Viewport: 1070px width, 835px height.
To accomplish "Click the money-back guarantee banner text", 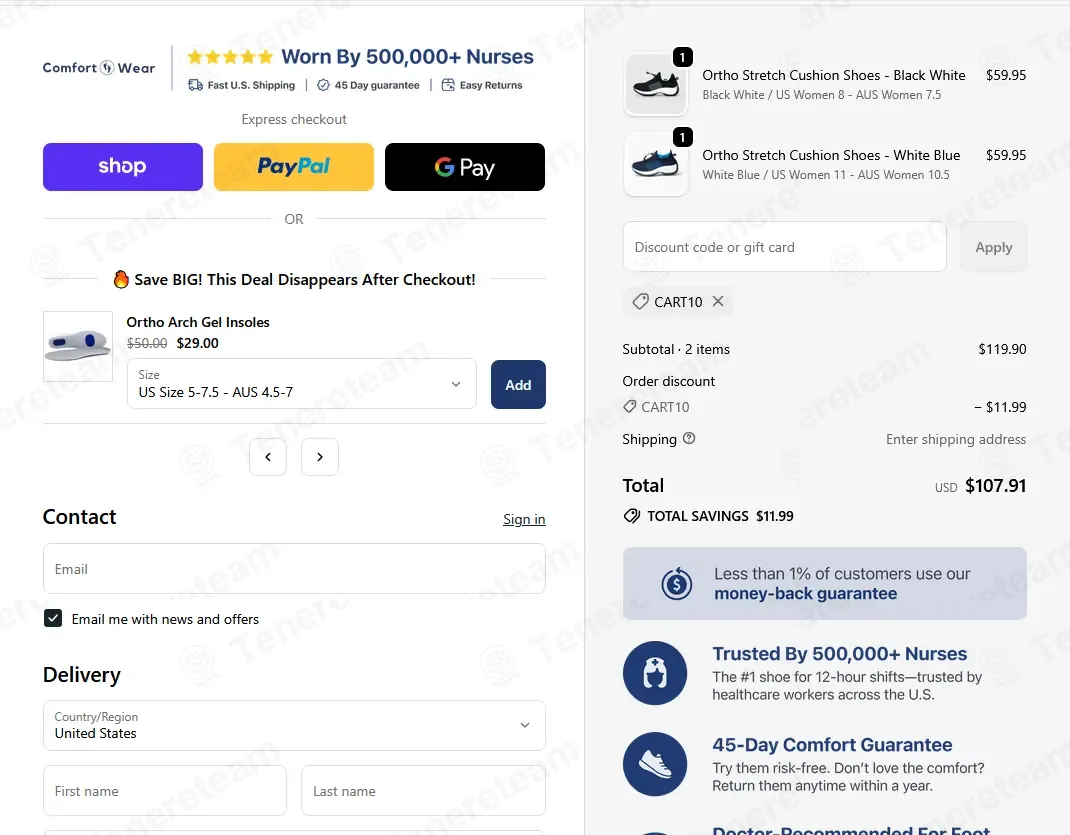I will tap(842, 583).
